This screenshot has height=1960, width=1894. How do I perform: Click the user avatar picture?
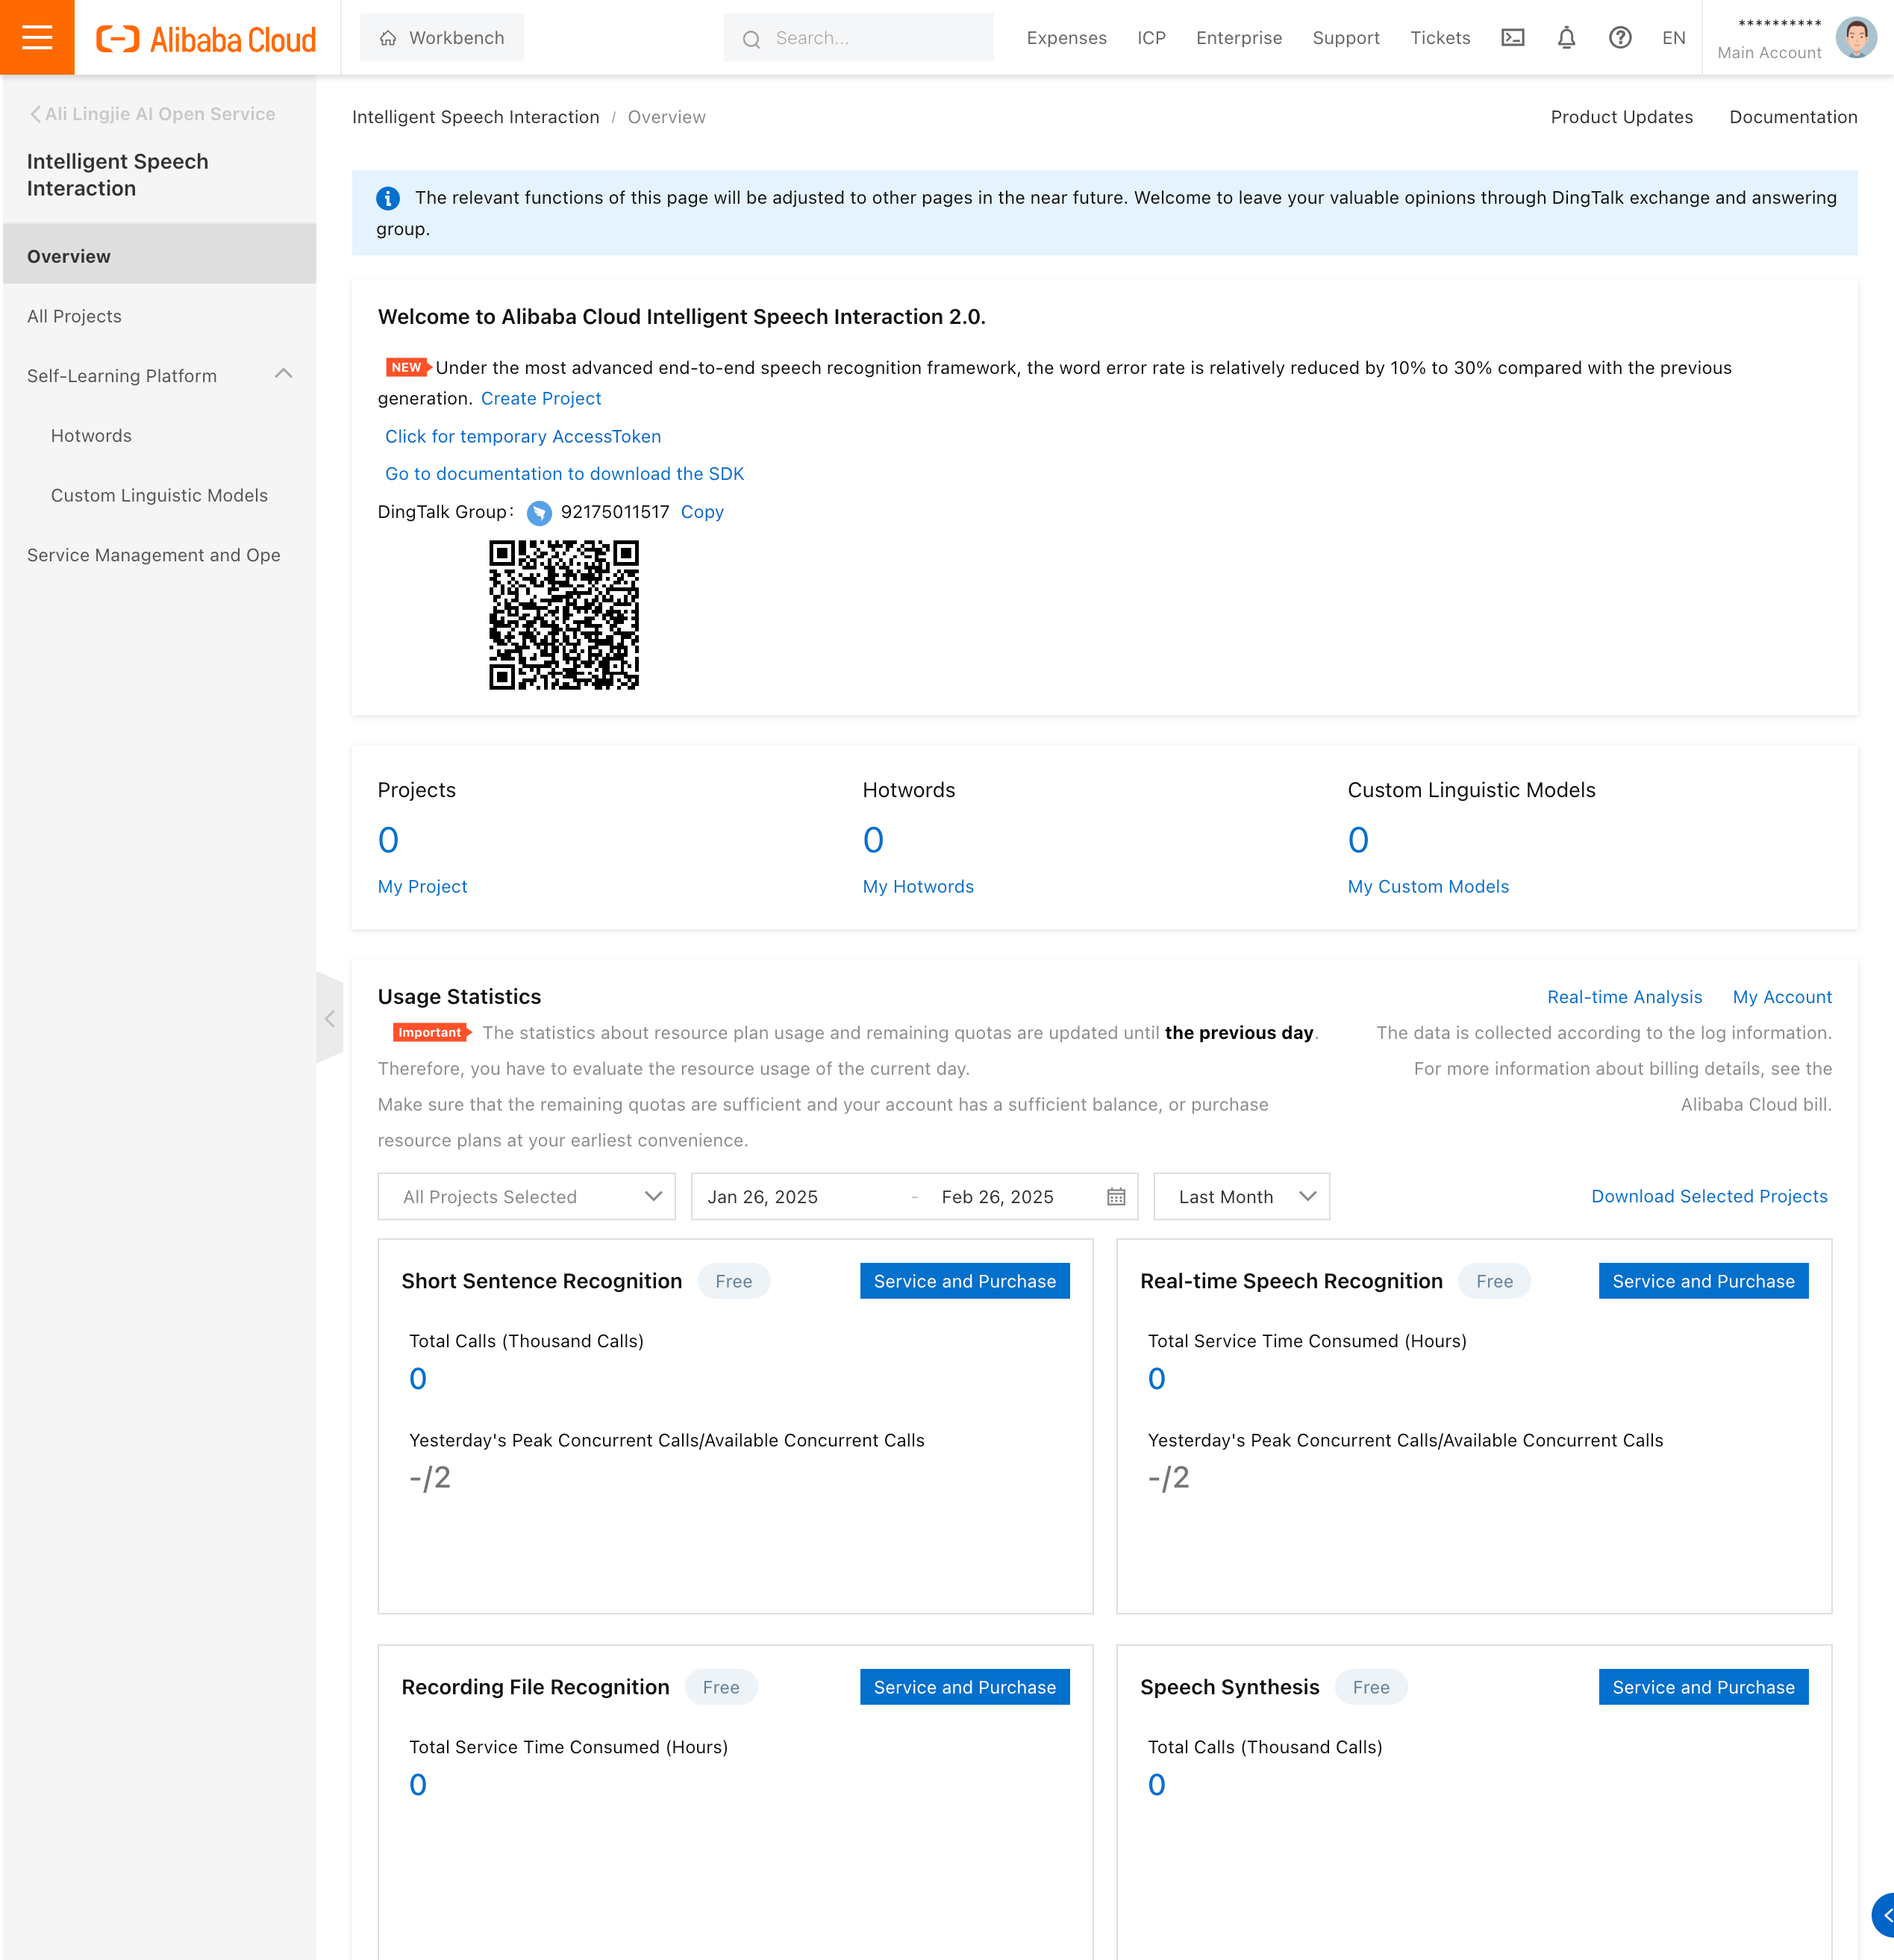coord(1855,38)
